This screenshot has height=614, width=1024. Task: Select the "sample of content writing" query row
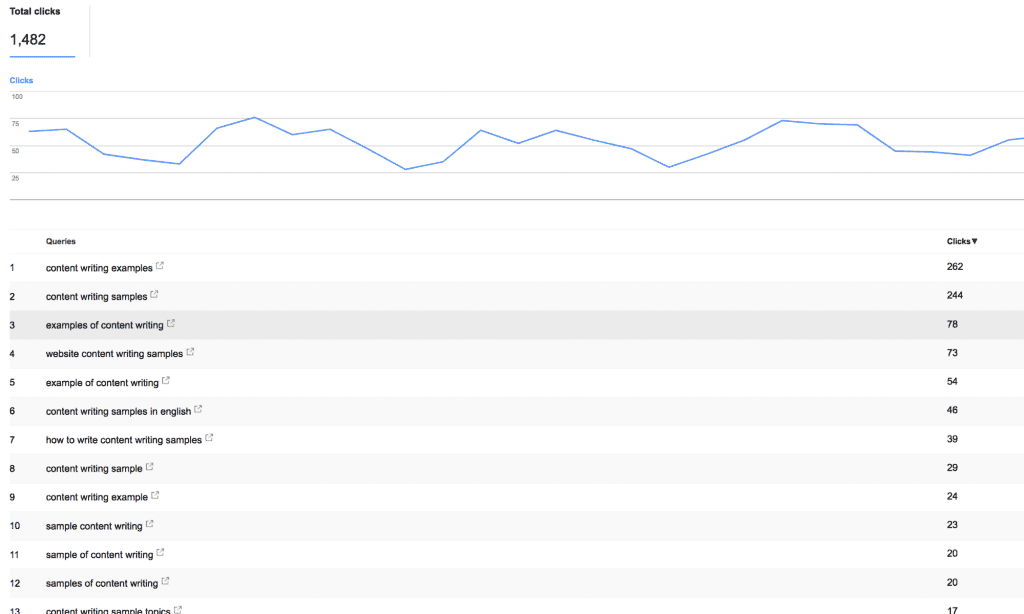[99, 553]
